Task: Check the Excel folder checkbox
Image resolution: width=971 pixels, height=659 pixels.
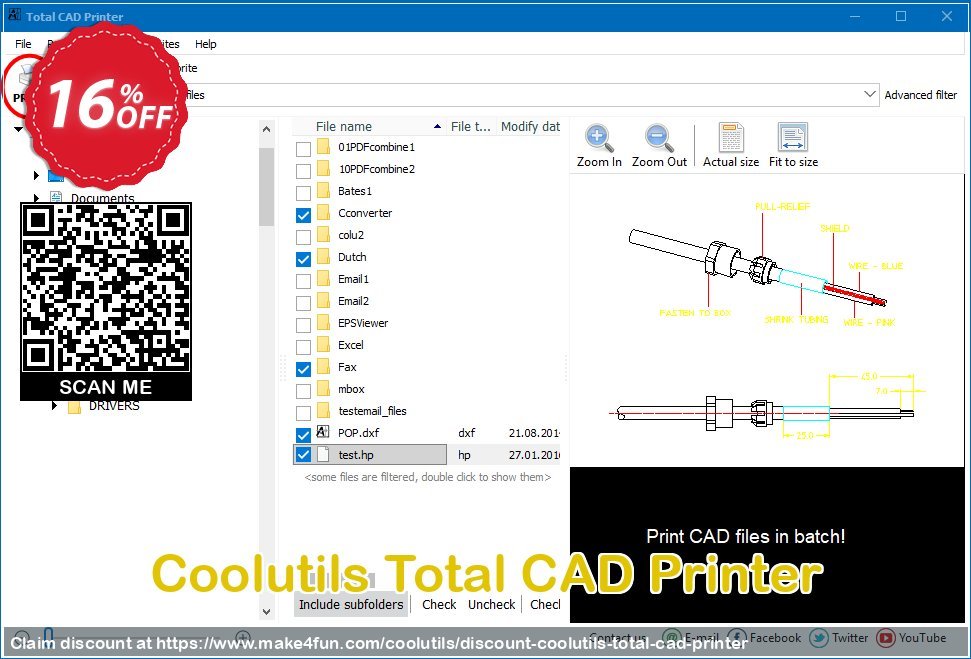Action: tap(303, 347)
